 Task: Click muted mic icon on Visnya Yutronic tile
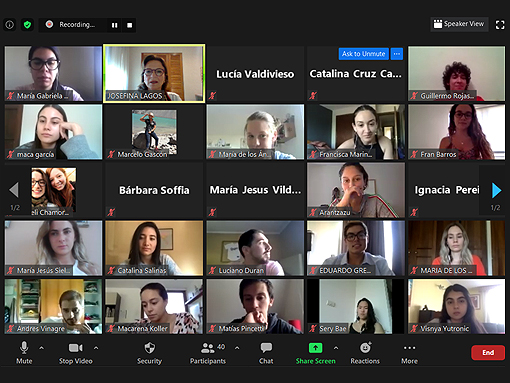414,329
